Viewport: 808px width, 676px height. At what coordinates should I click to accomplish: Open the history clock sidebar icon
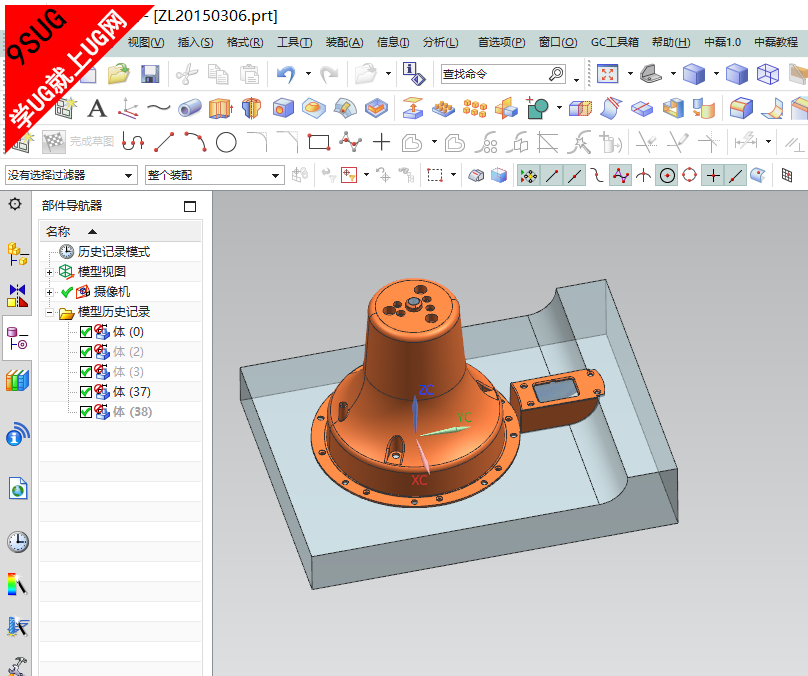[18, 542]
